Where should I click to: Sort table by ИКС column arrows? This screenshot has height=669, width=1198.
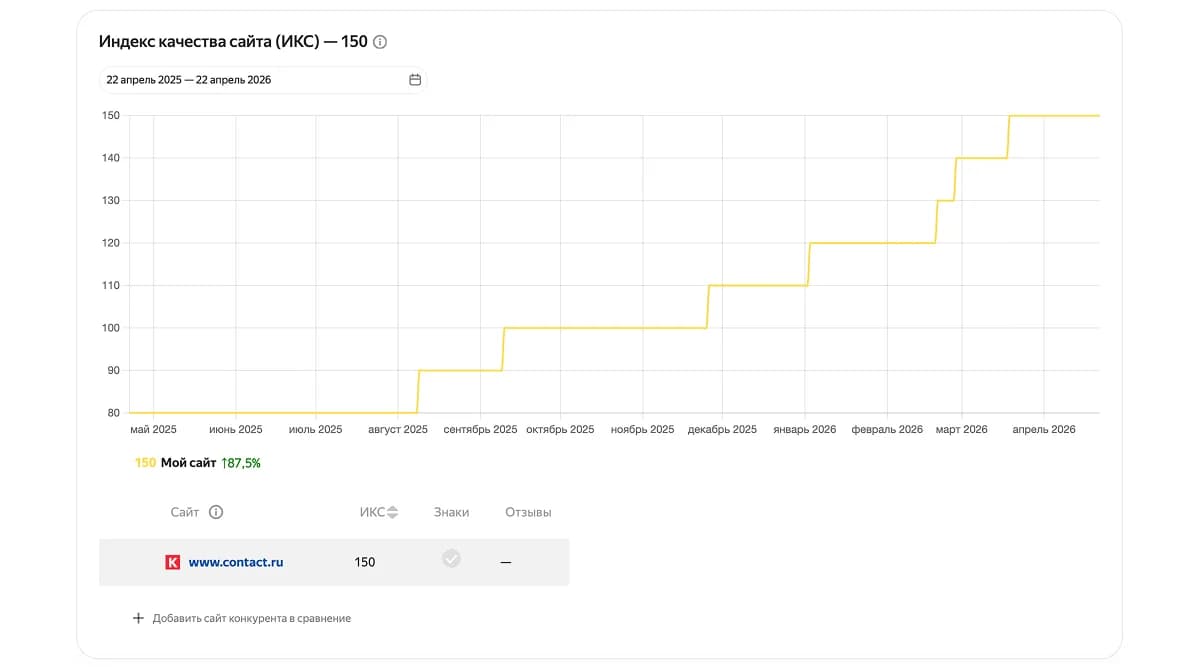pos(393,512)
